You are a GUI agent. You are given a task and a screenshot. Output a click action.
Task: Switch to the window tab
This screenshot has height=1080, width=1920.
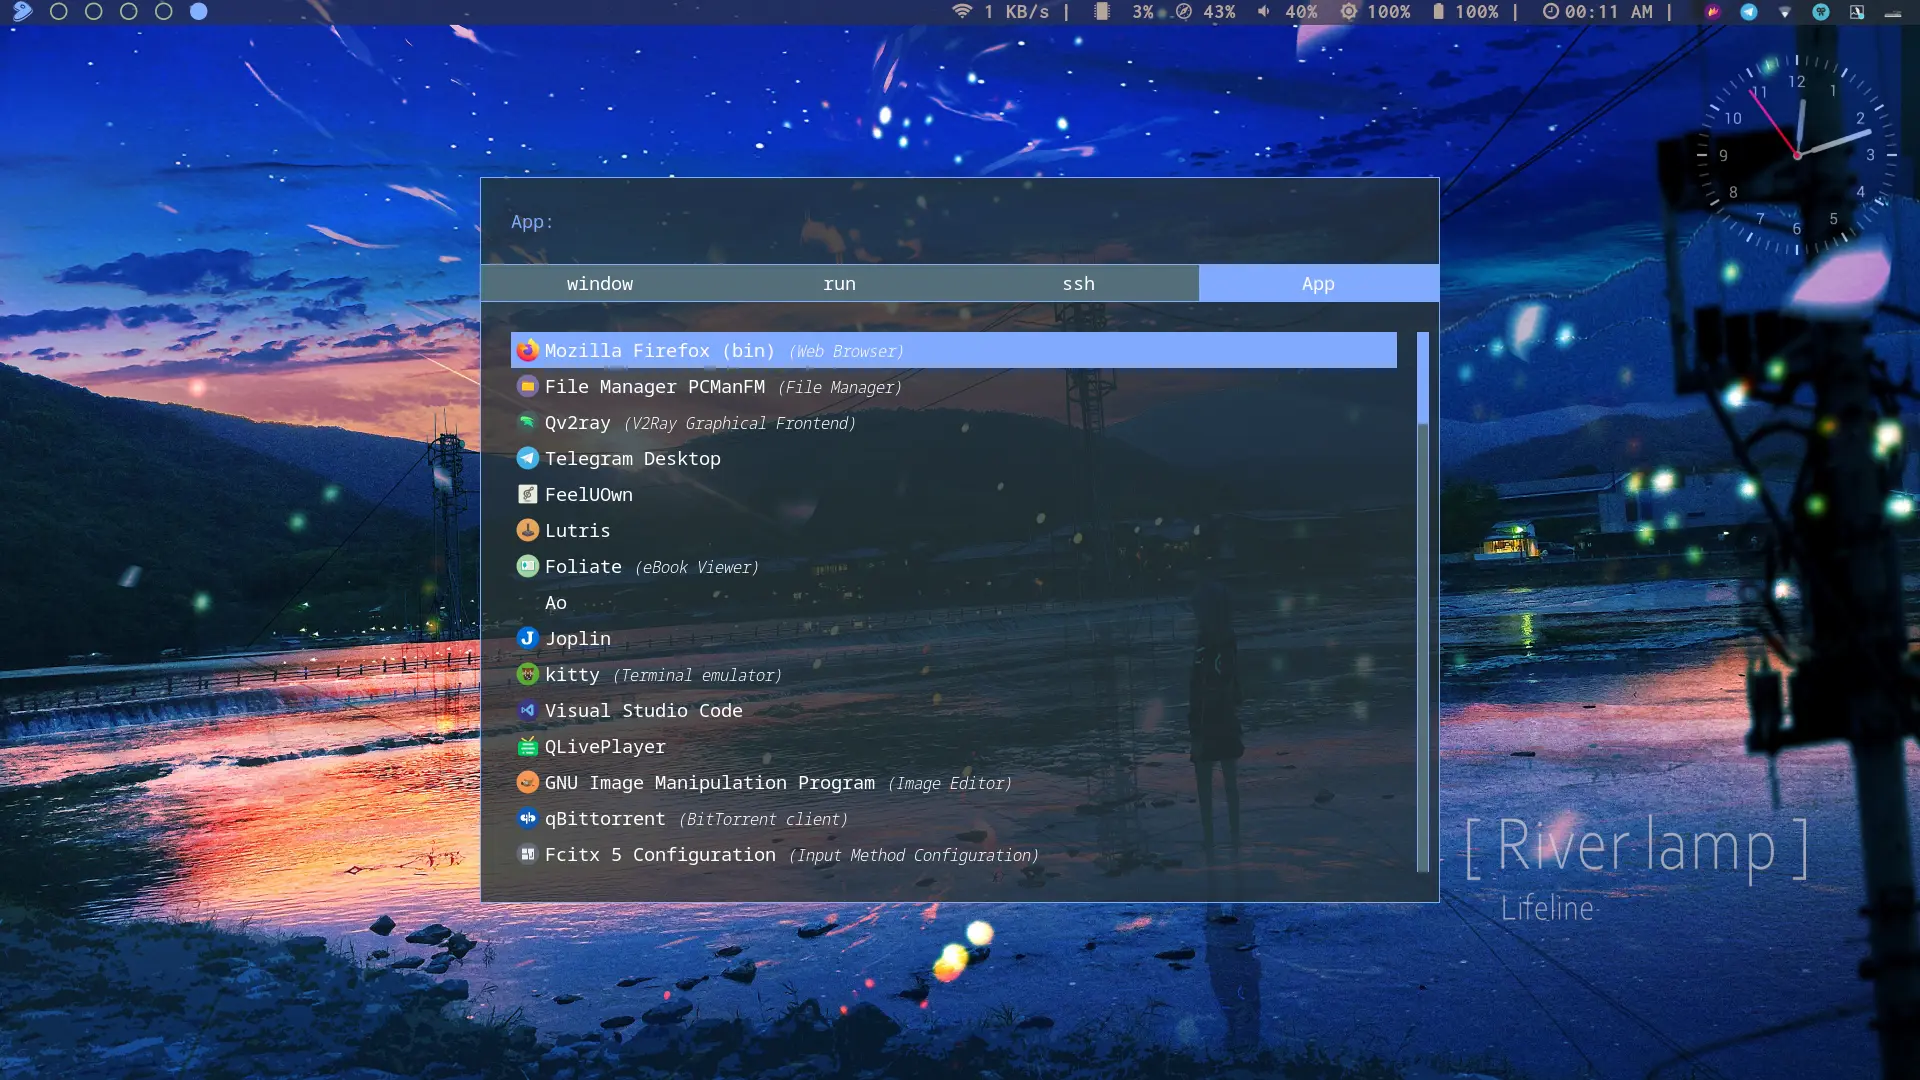pos(600,284)
